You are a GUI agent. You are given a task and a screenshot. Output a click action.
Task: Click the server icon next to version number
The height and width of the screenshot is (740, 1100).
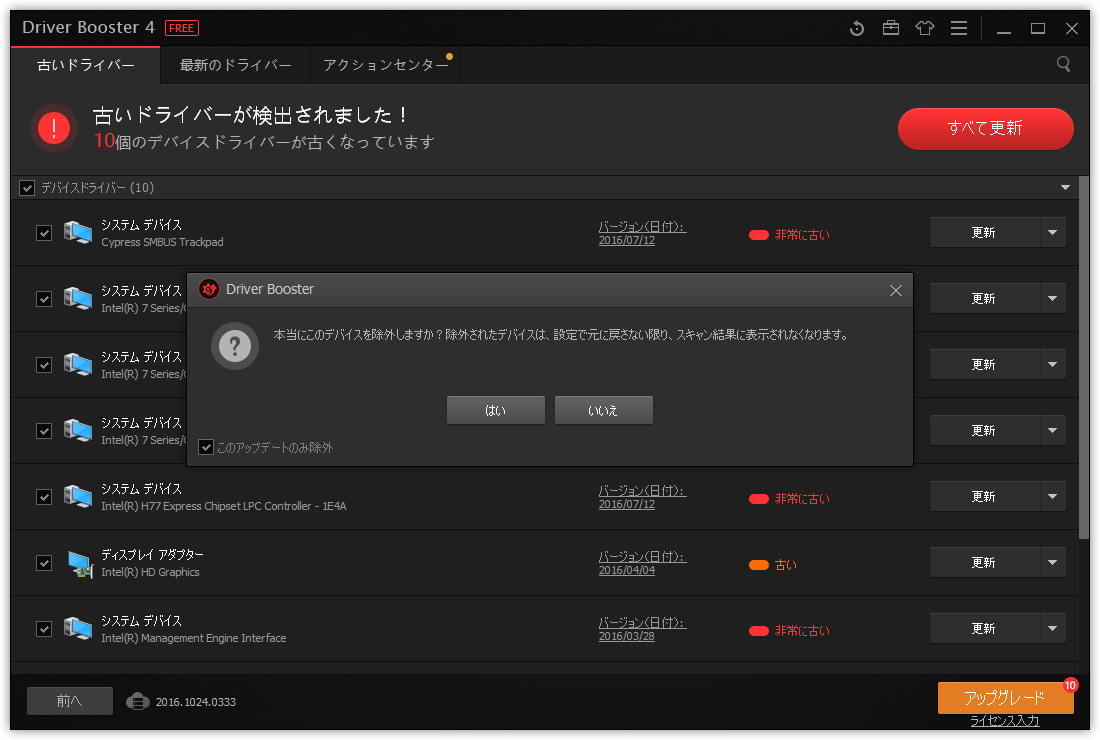[x=137, y=701]
